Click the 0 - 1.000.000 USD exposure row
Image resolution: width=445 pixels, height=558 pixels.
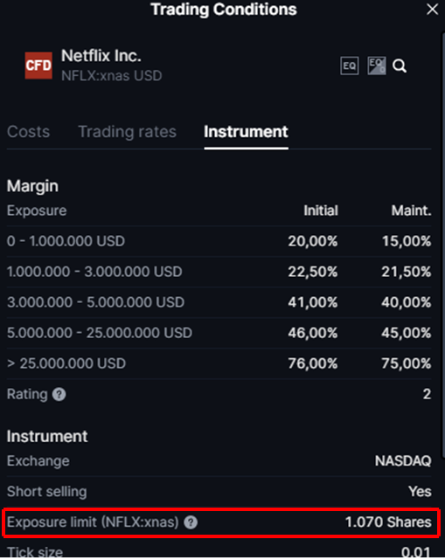coord(219,241)
